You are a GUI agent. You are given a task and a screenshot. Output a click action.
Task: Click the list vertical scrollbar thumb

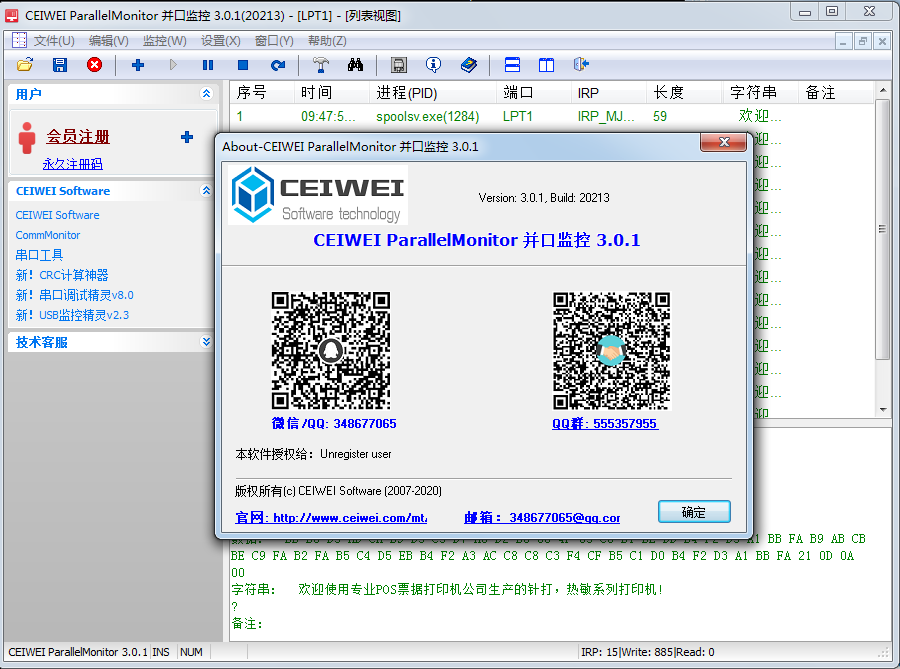click(x=883, y=230)
